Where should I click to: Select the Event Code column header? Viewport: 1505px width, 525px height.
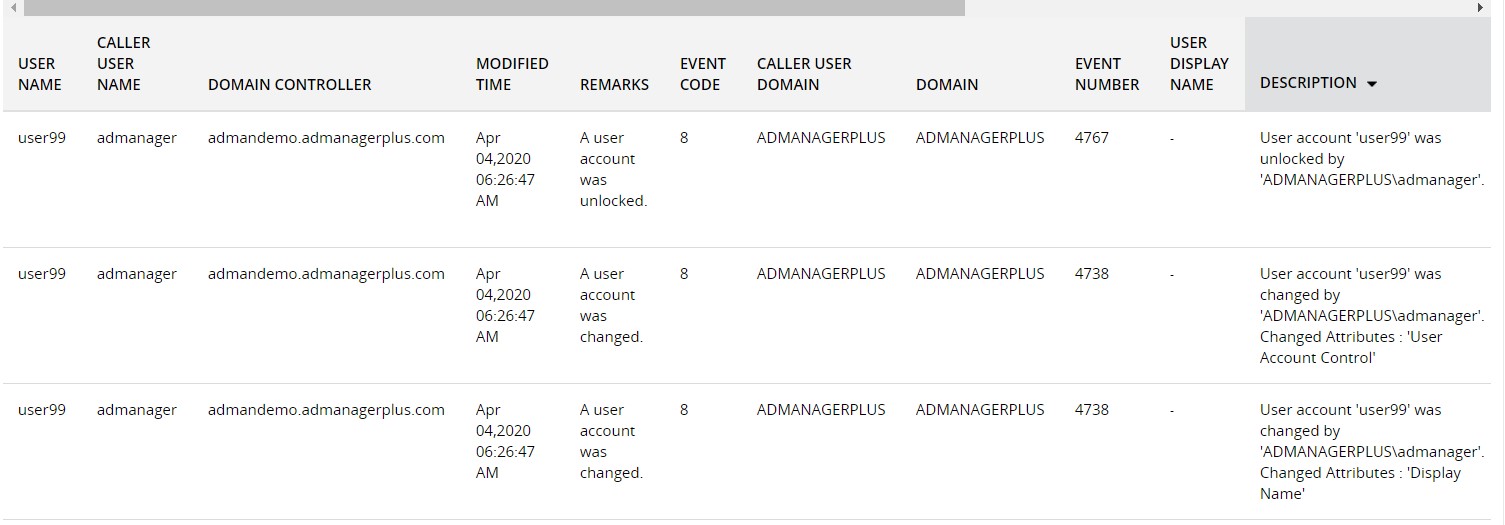(x=702, y=74)
